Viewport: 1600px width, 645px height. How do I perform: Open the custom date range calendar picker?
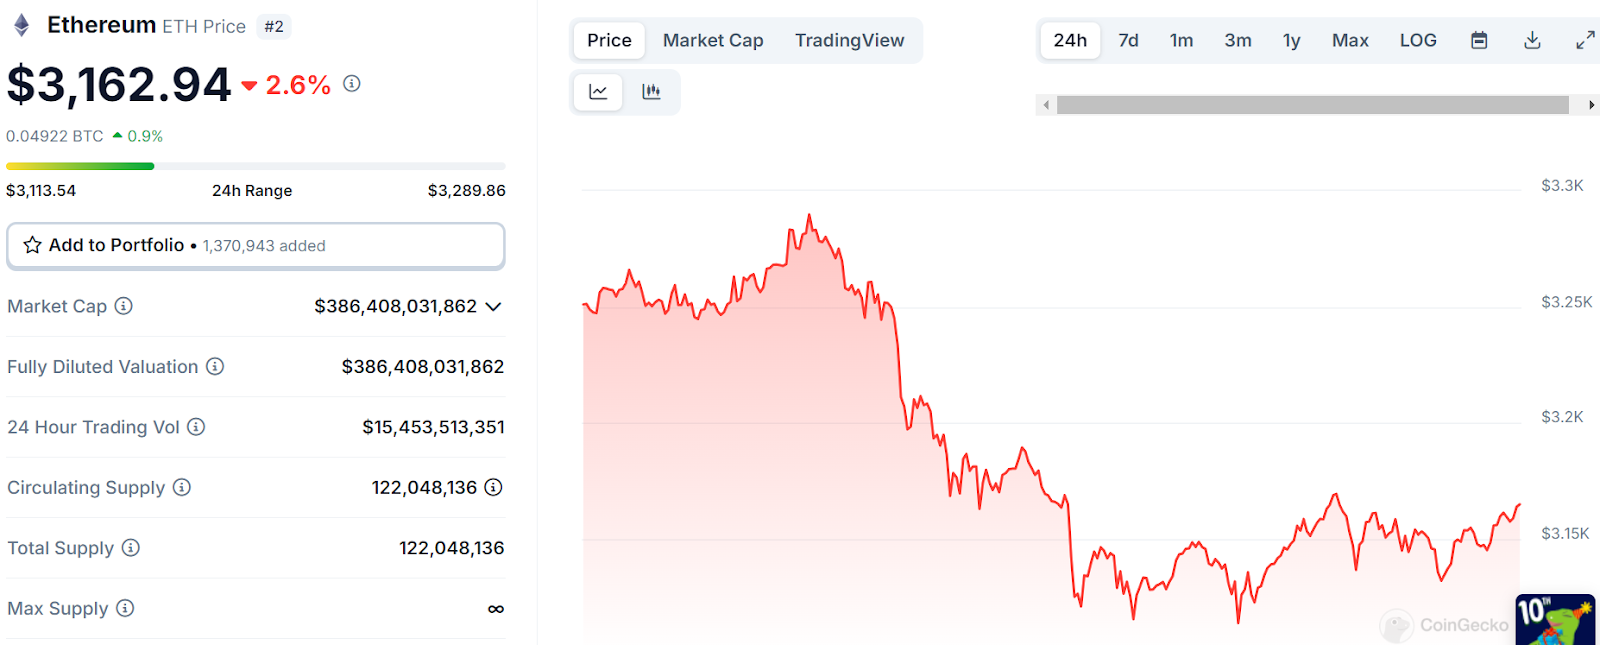coord(1478,40)
